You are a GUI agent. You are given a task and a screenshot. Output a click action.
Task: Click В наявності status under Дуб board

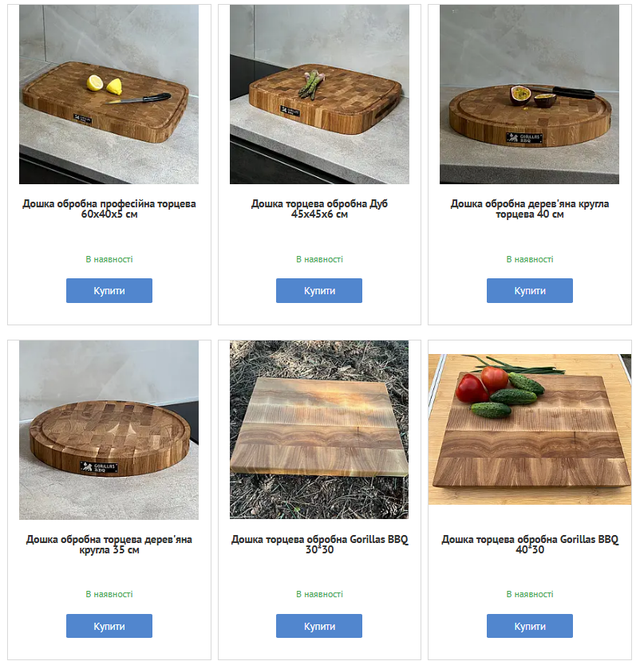319,259
